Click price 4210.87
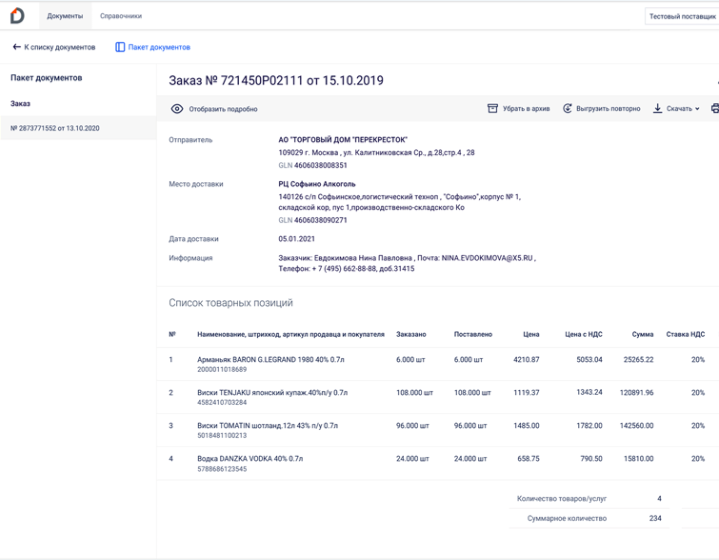The width and height of the screenshot is (719, 560). 526,360
